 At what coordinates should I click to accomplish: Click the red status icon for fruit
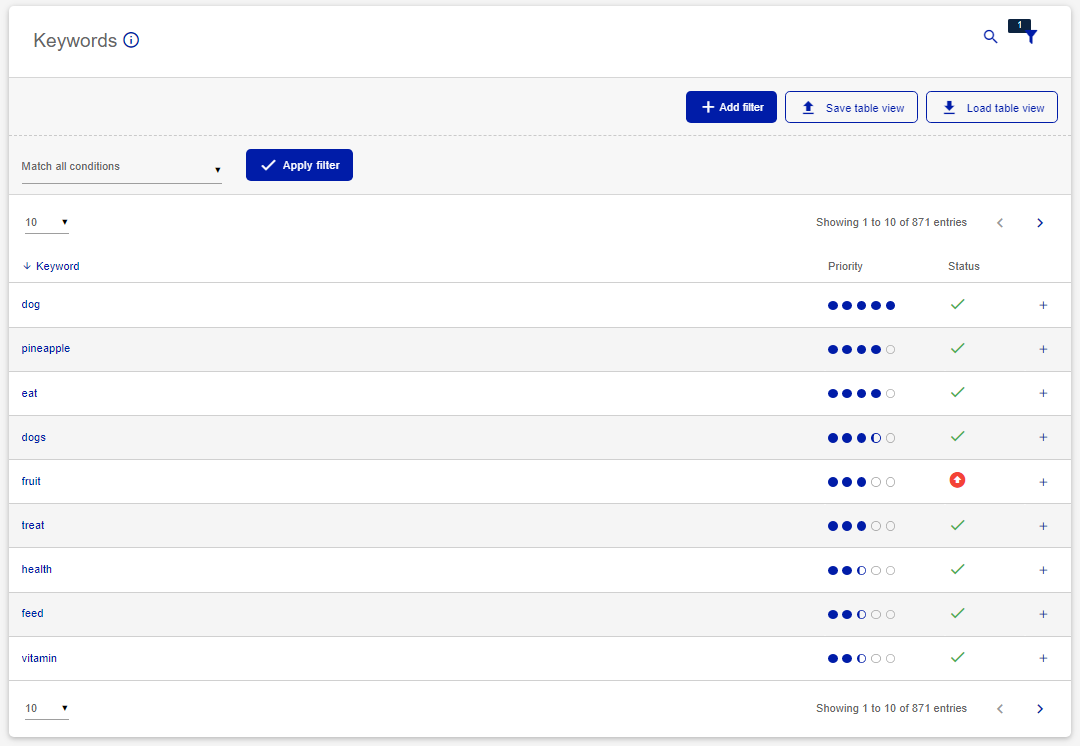pos(957,480)
